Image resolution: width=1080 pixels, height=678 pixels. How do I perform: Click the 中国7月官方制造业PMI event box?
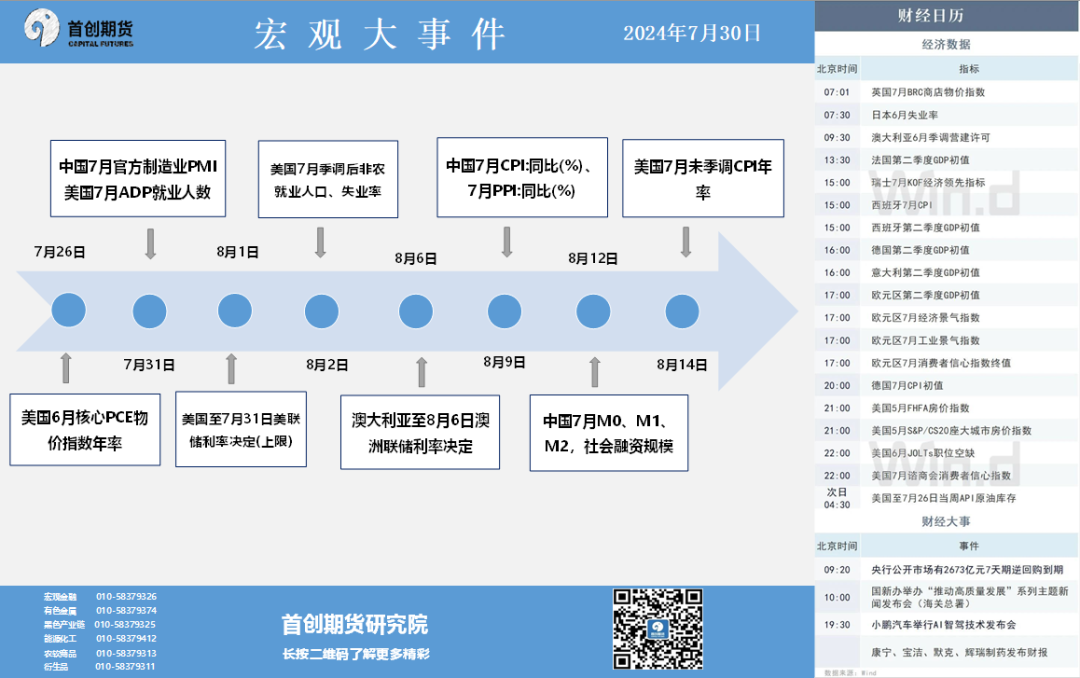tap(138, 178)
